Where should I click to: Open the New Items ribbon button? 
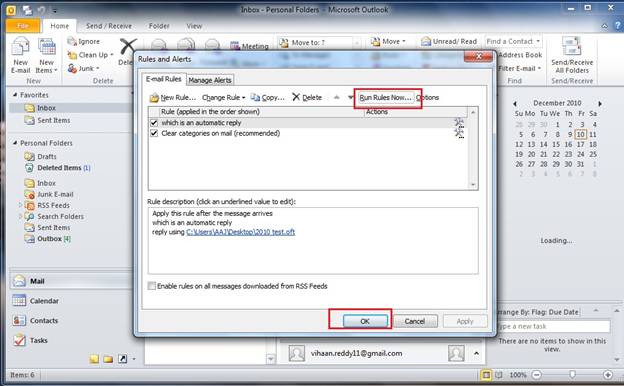pos(47,55)
